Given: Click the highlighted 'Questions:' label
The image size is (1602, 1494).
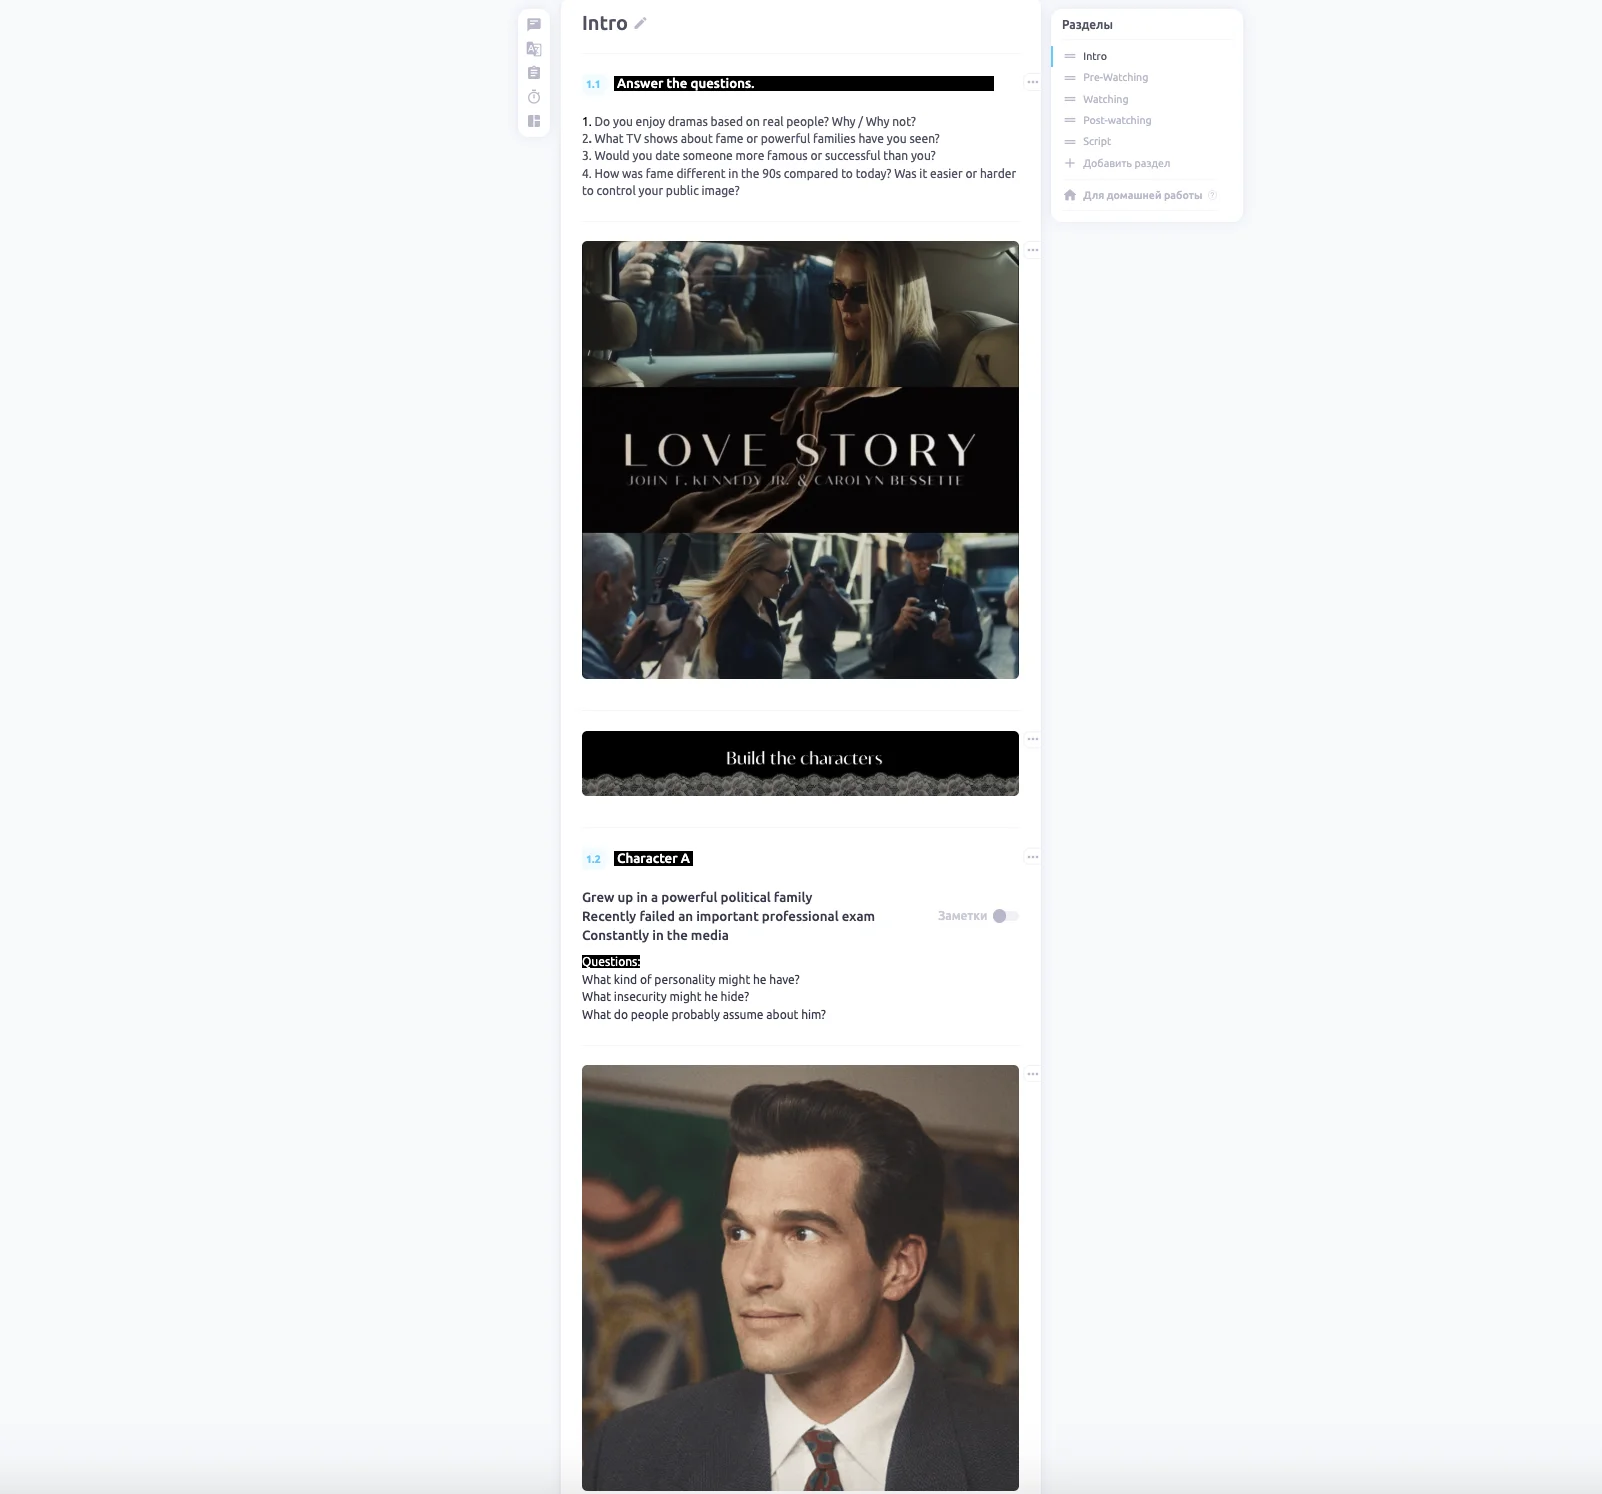Looking at the screenshot, I should (611, 962).
